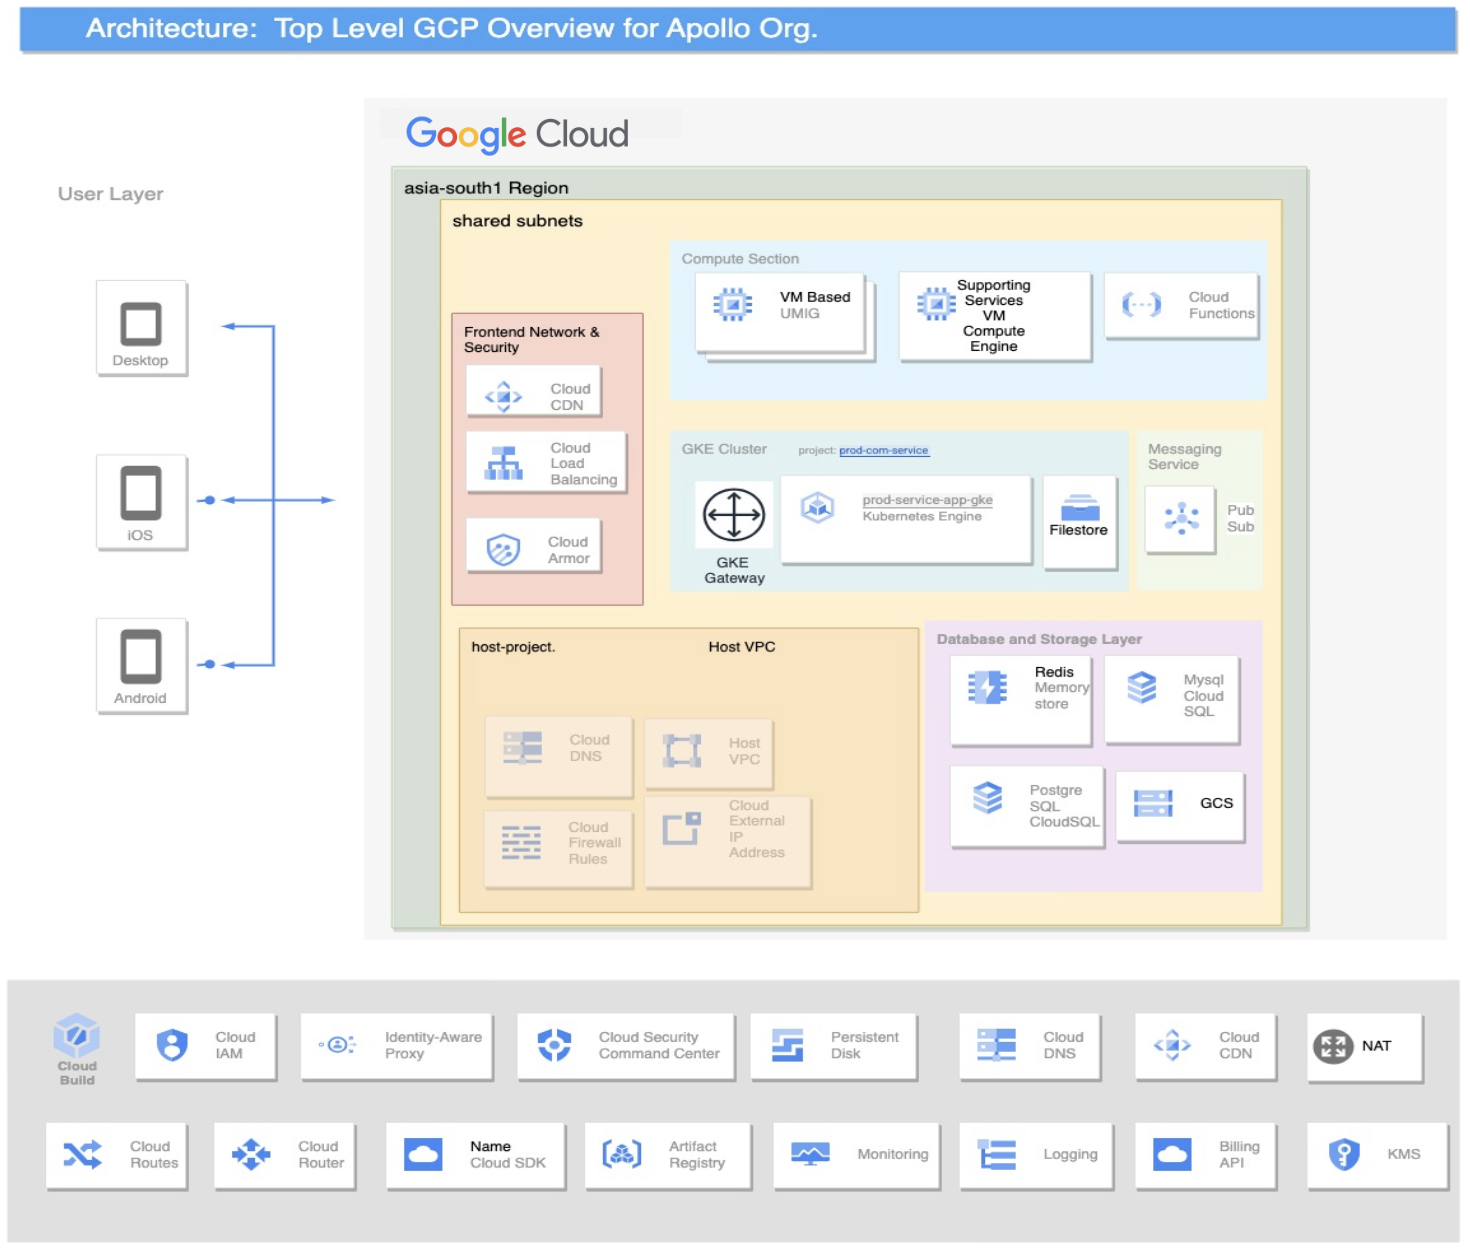The image size is (1470, 1256).
Task: Click the Android device icon
Action: coord(141,656)
